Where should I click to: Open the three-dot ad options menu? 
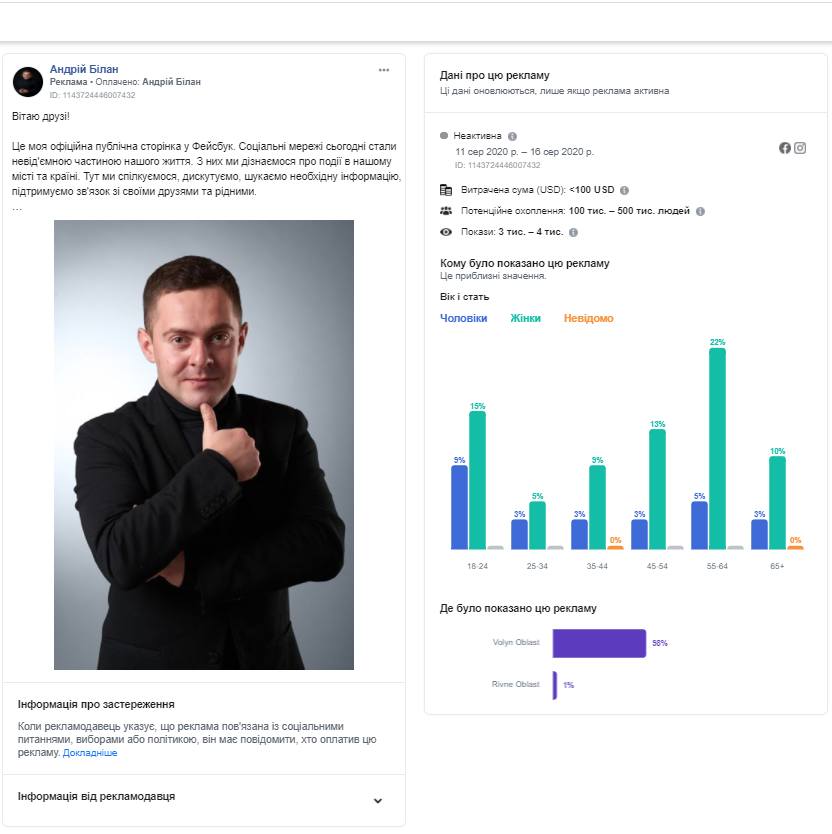click(383, 70)
